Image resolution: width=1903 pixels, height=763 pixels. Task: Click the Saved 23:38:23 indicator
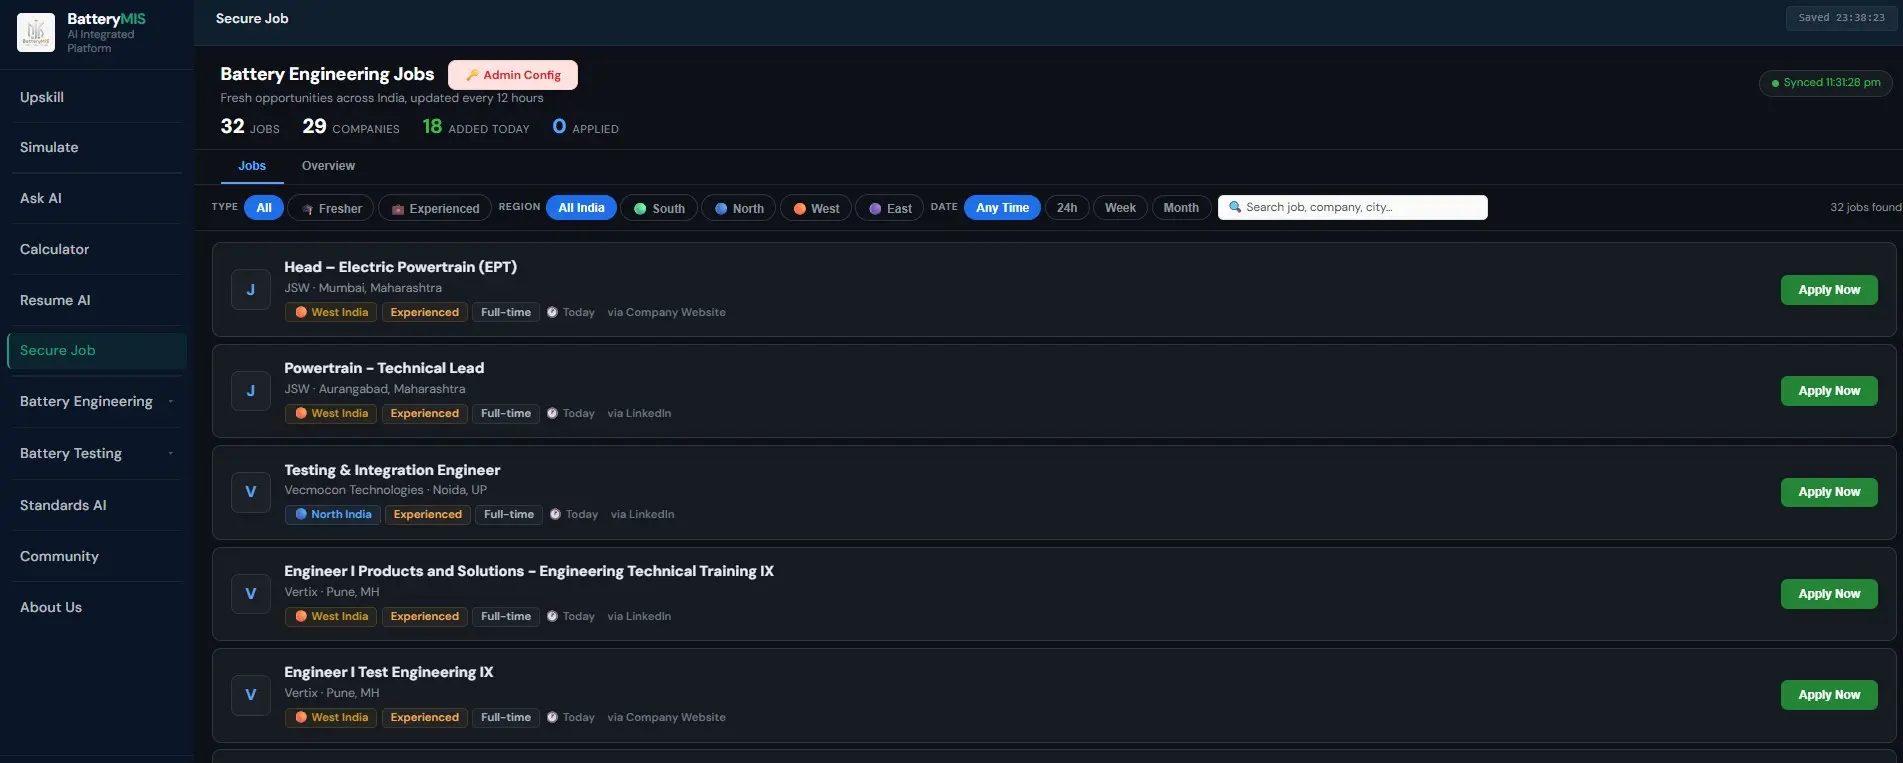point(1841,18)
